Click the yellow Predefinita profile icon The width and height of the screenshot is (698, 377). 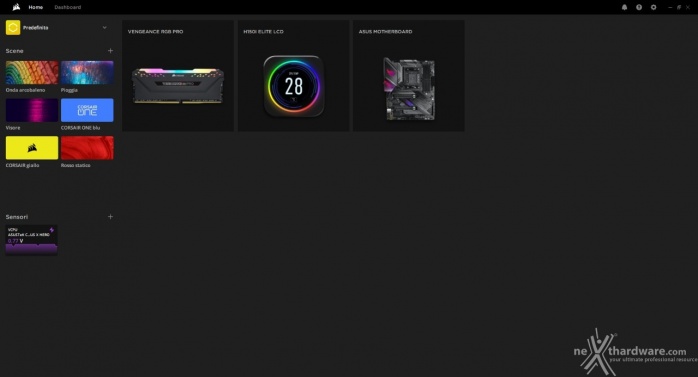[13, 28]
